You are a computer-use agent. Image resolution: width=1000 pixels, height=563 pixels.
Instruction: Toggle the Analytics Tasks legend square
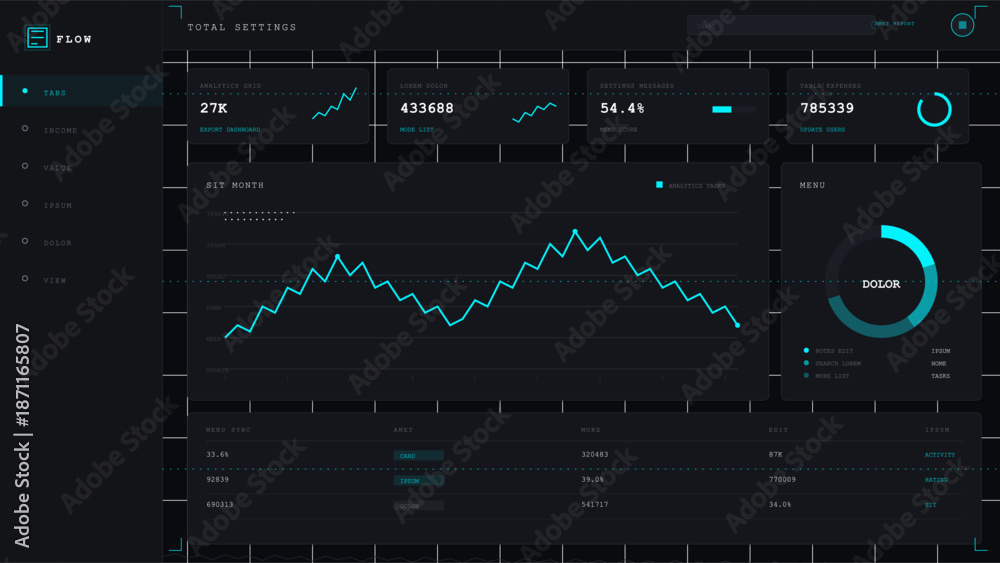click(x=659, y=185)
